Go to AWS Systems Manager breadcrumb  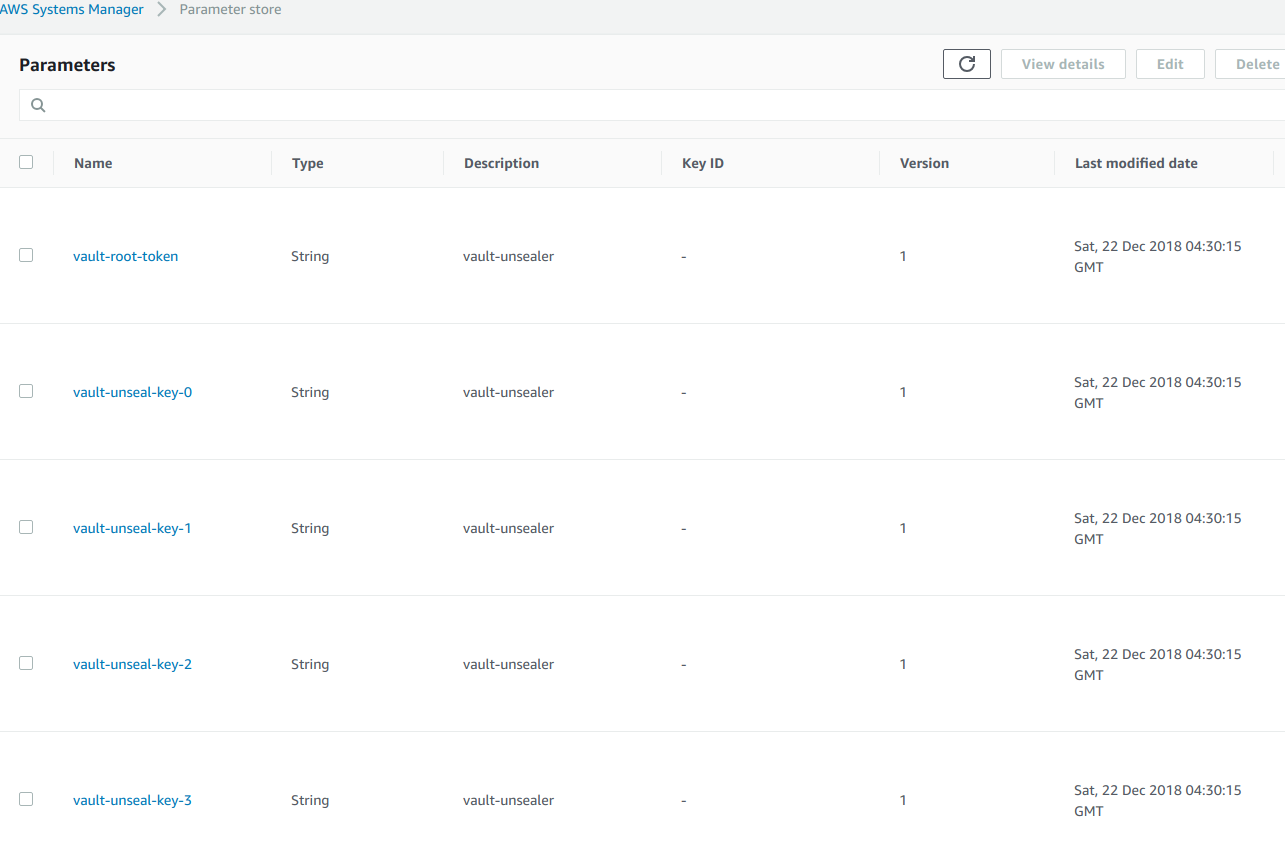[x=72, y=9]
